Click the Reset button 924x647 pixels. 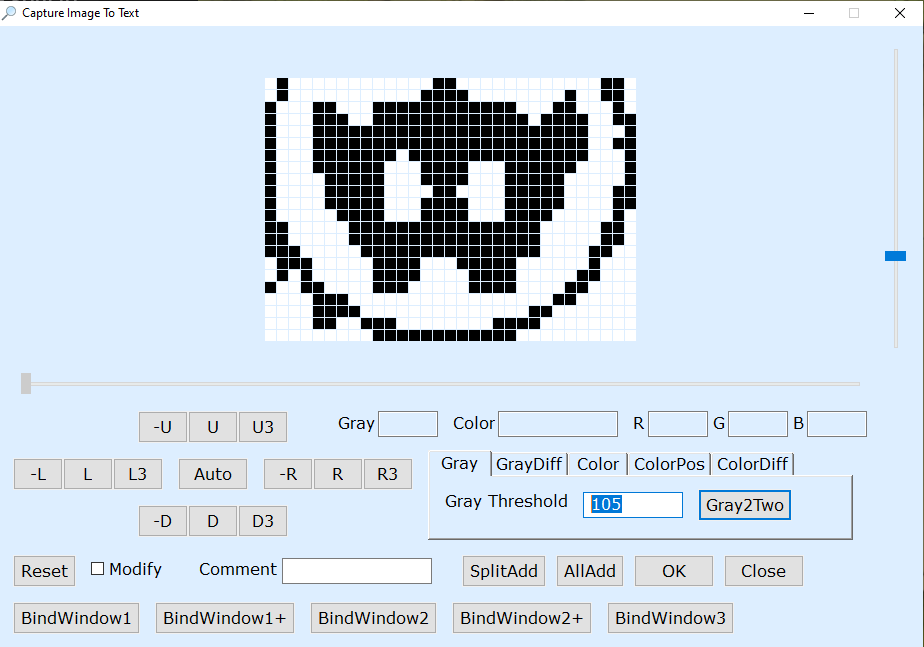pyautogui.click(x=45, y=571)
